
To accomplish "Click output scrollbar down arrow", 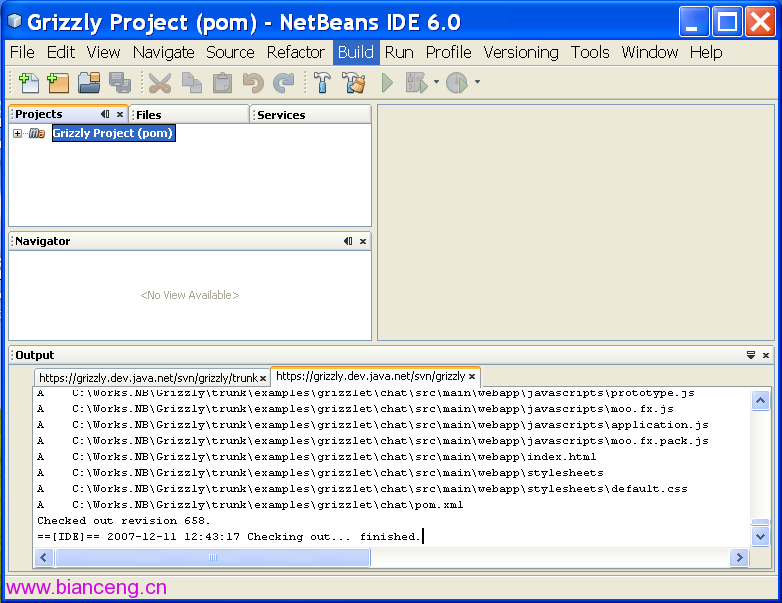I will tap(761, 537).
